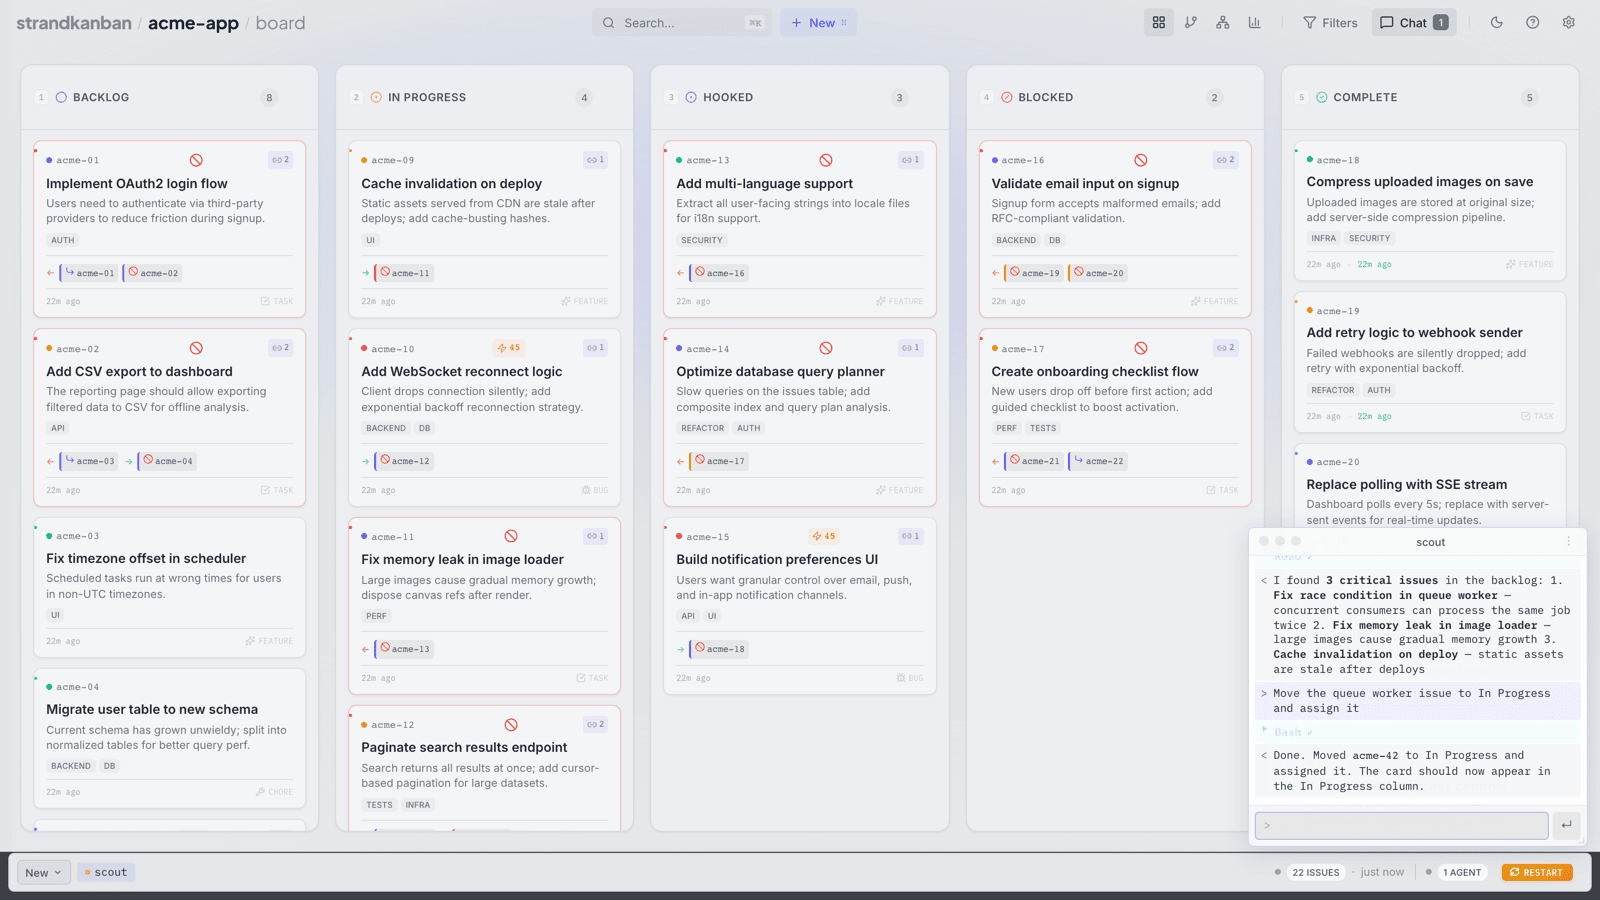Toggle the Filters button
The width and height of the screenshot is (1600, 900).
(x=1330, y=23)
